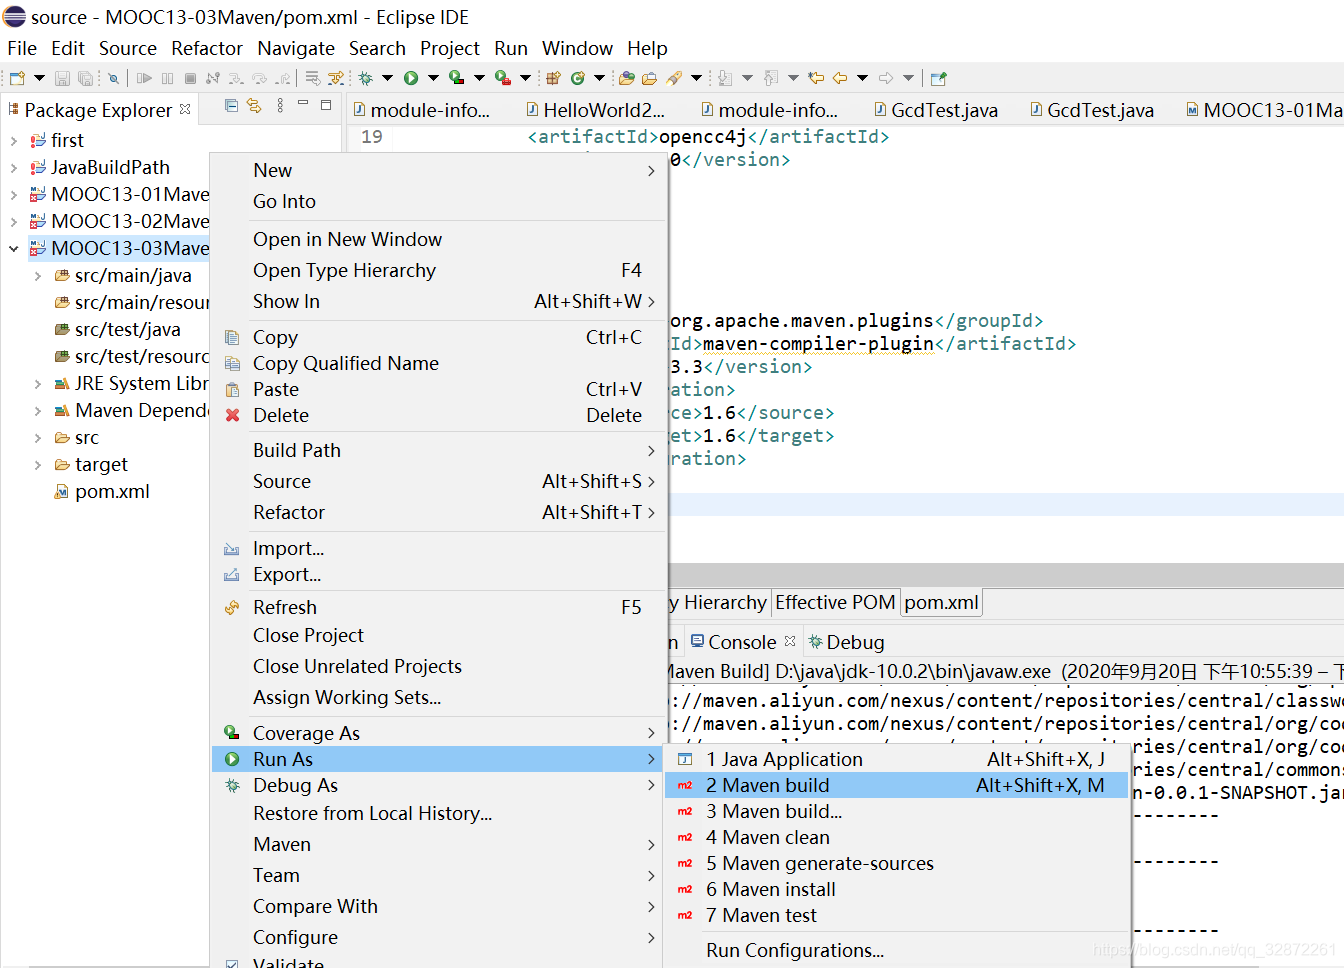1344x968 pixels.
Task: Collapse the MOOC13-03Maven project node
Action: pos(14,249)
